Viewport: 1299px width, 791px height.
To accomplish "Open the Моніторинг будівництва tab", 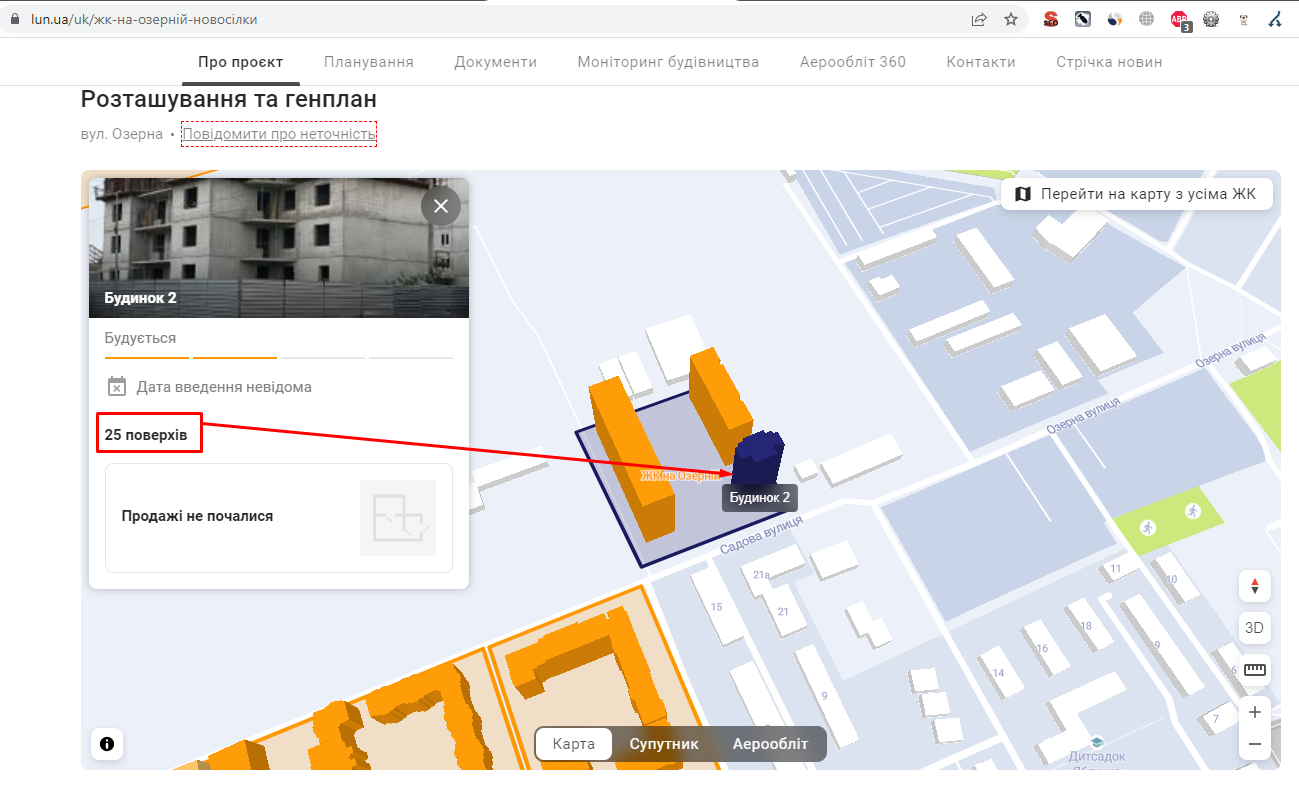I will pyautogui.click(x=668, y=62).
